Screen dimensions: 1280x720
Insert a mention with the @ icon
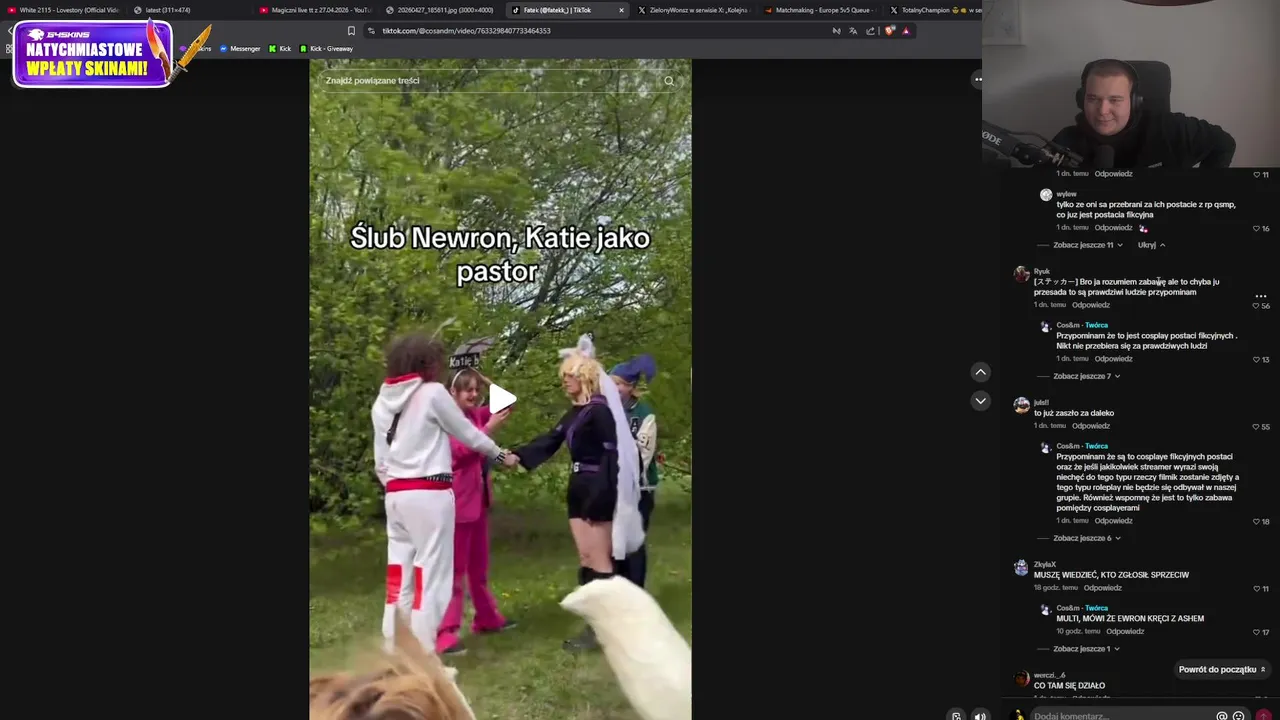[x=1221, y=715]
